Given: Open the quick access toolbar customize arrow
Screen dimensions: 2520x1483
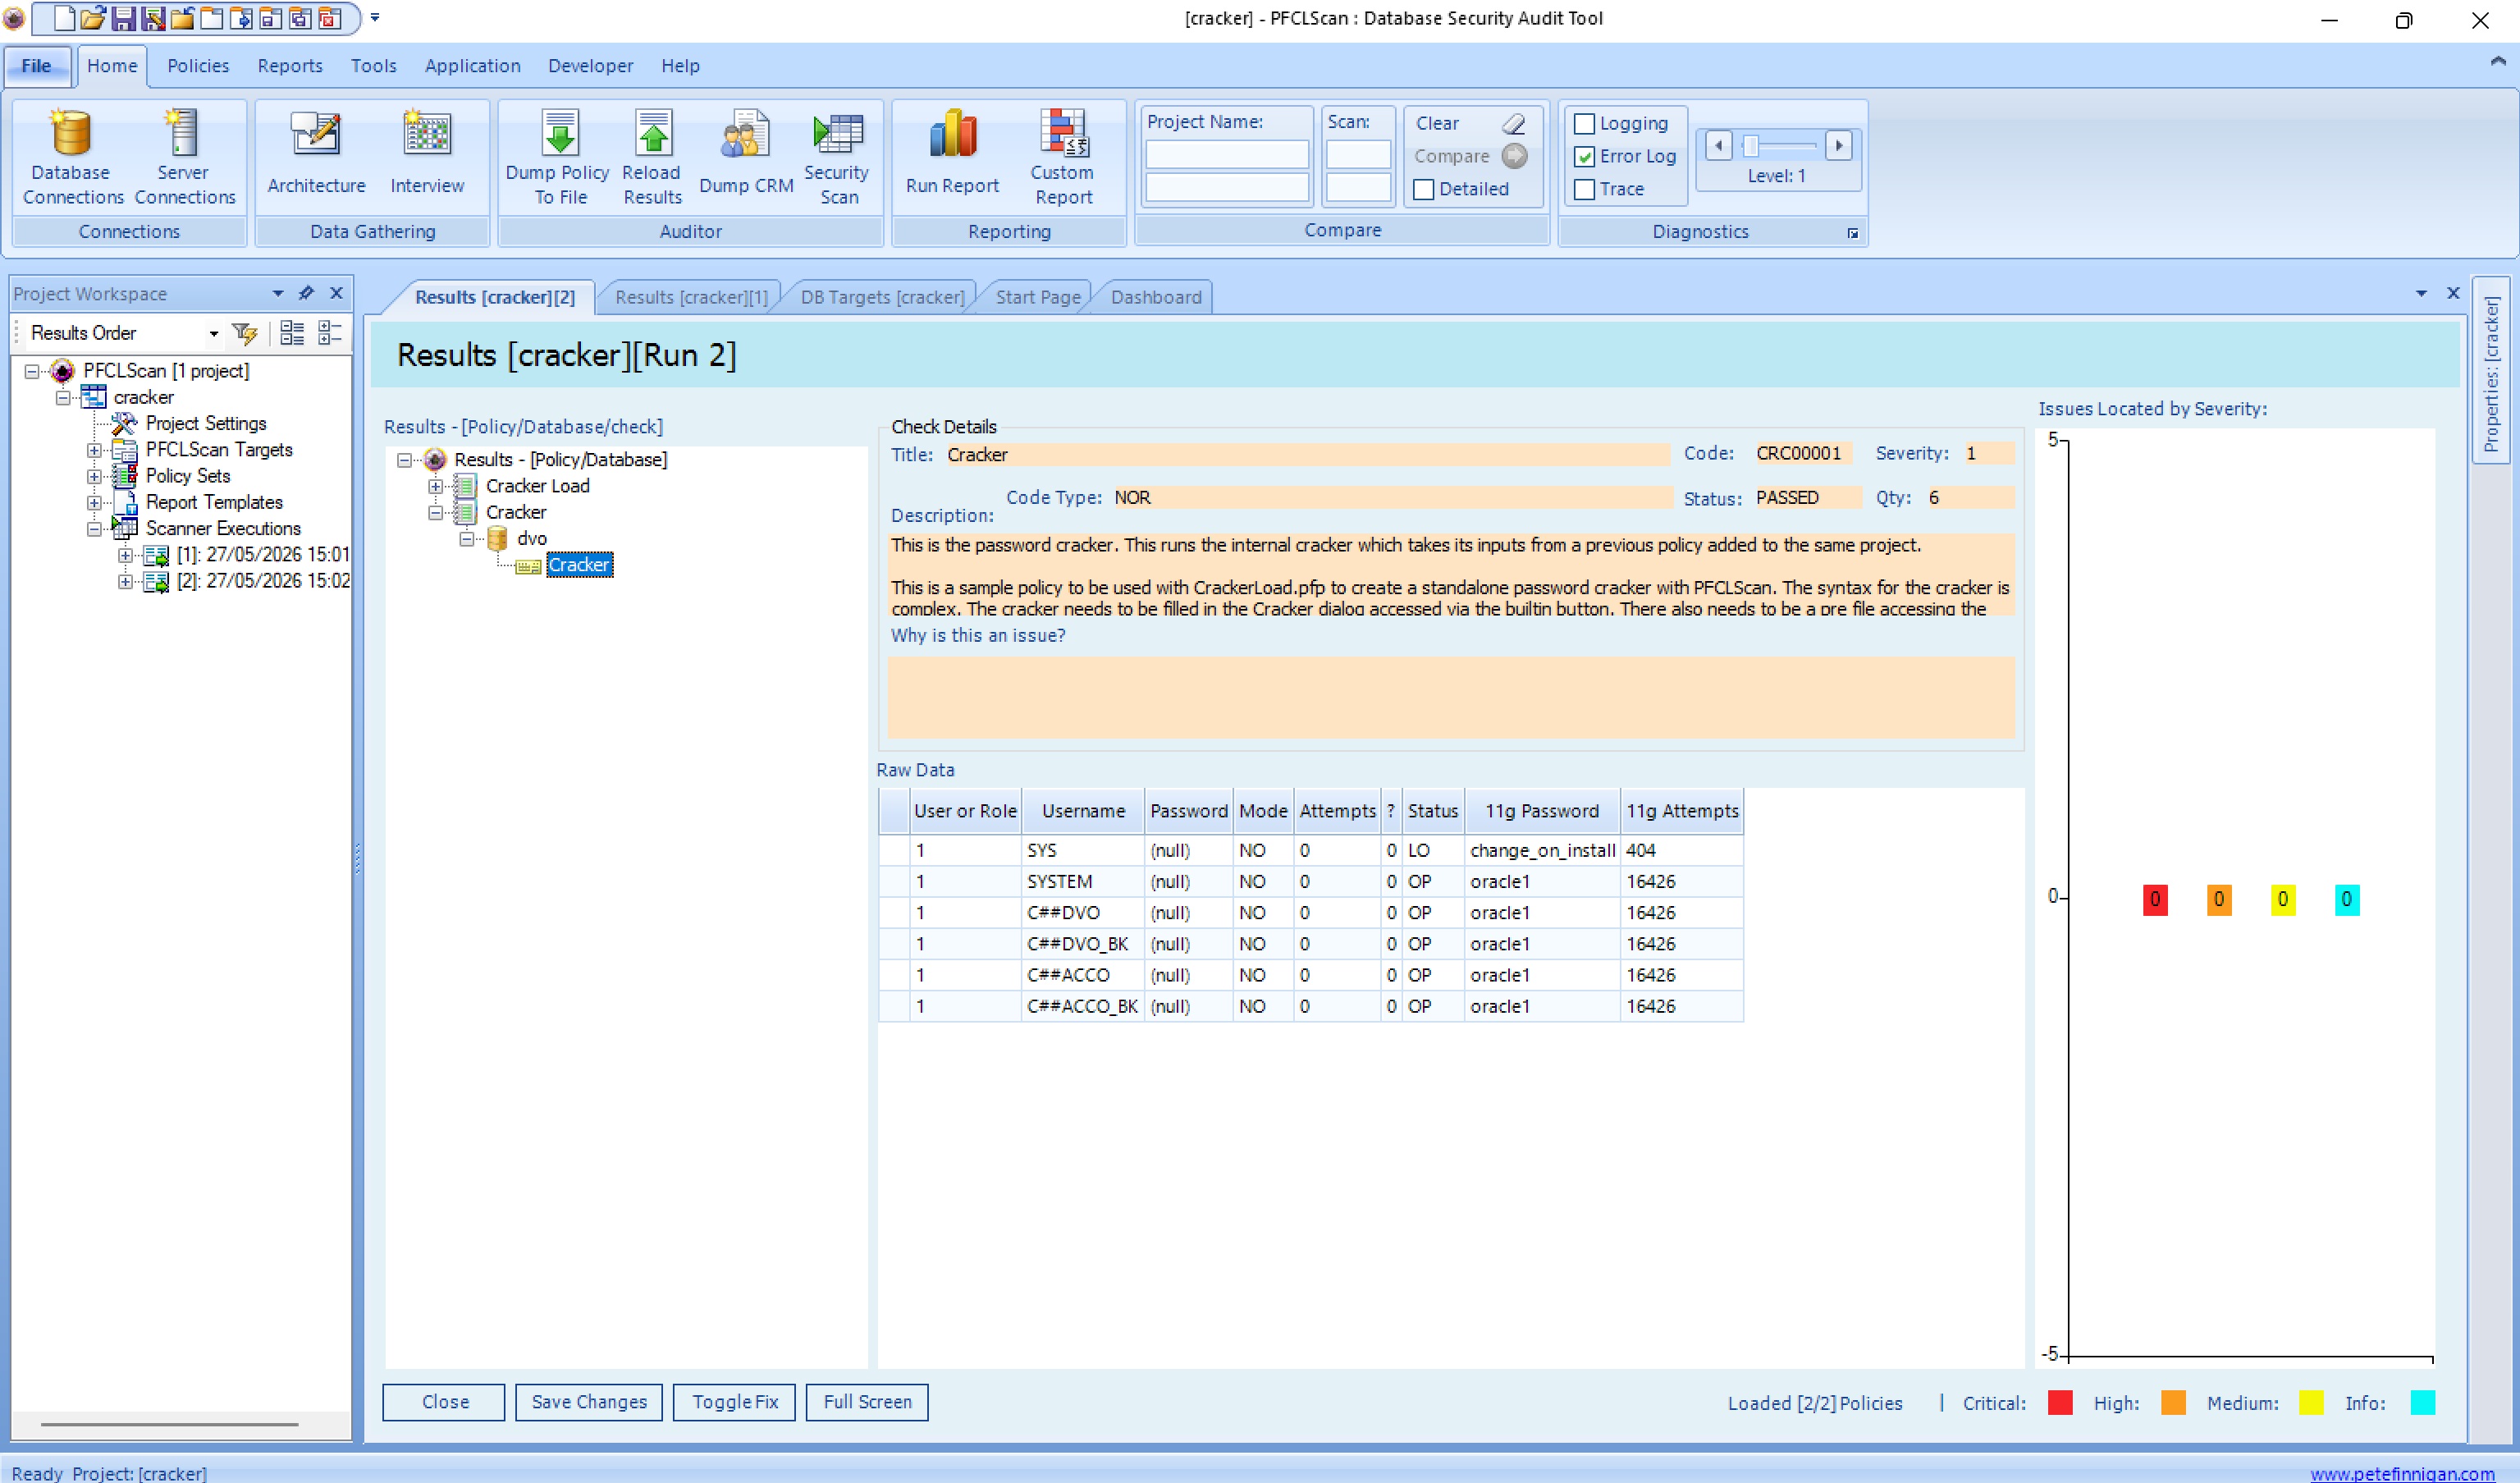Looking at the screenshot, I should (375, 18).
